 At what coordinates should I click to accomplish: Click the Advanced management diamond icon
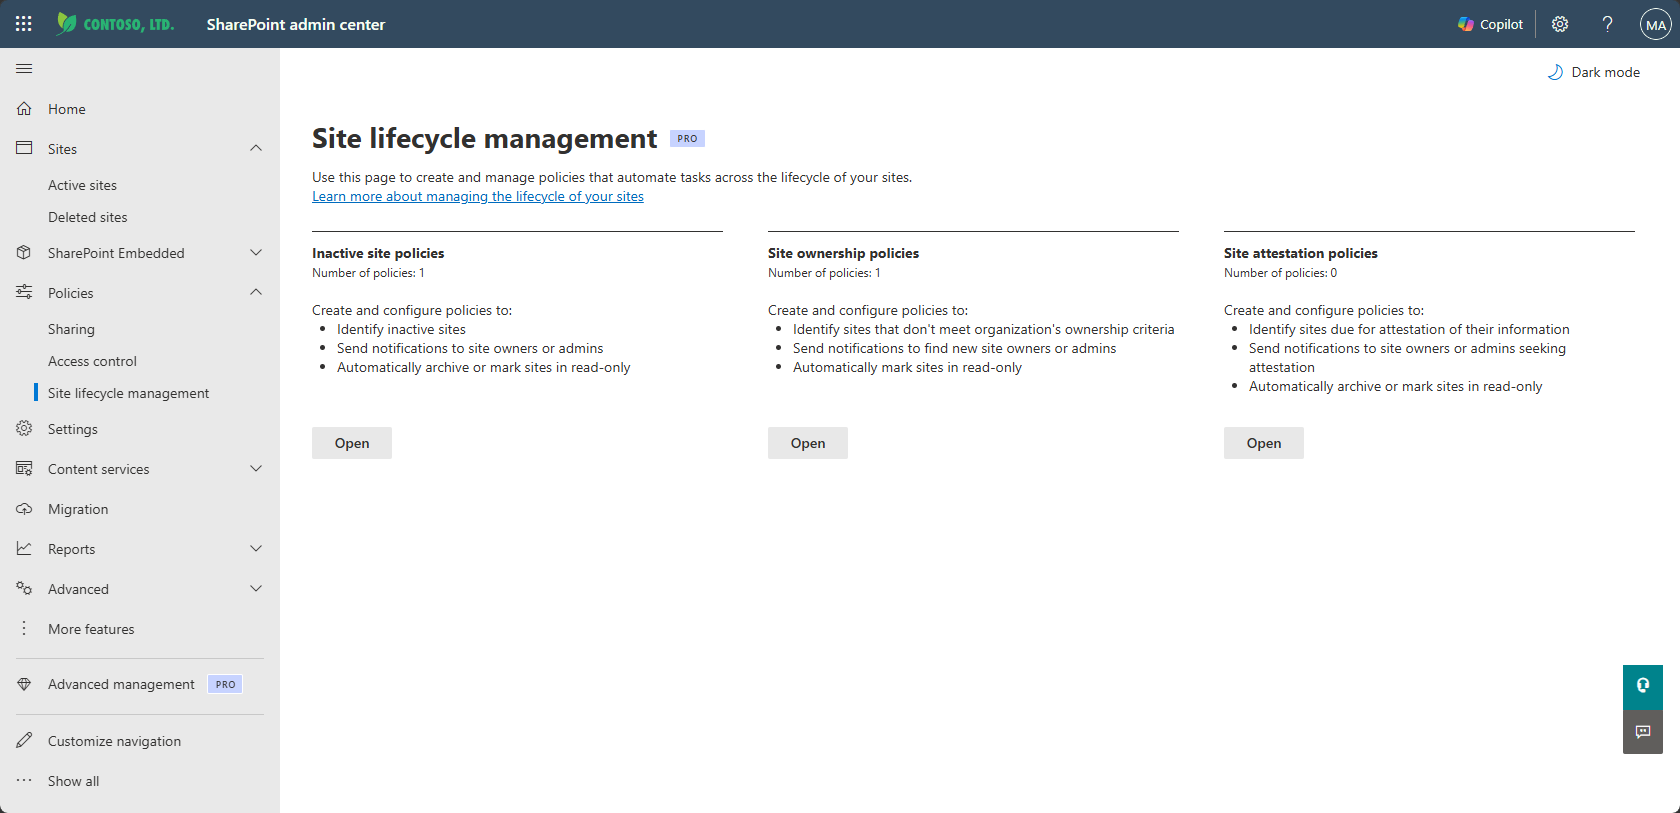coord(24,684)
